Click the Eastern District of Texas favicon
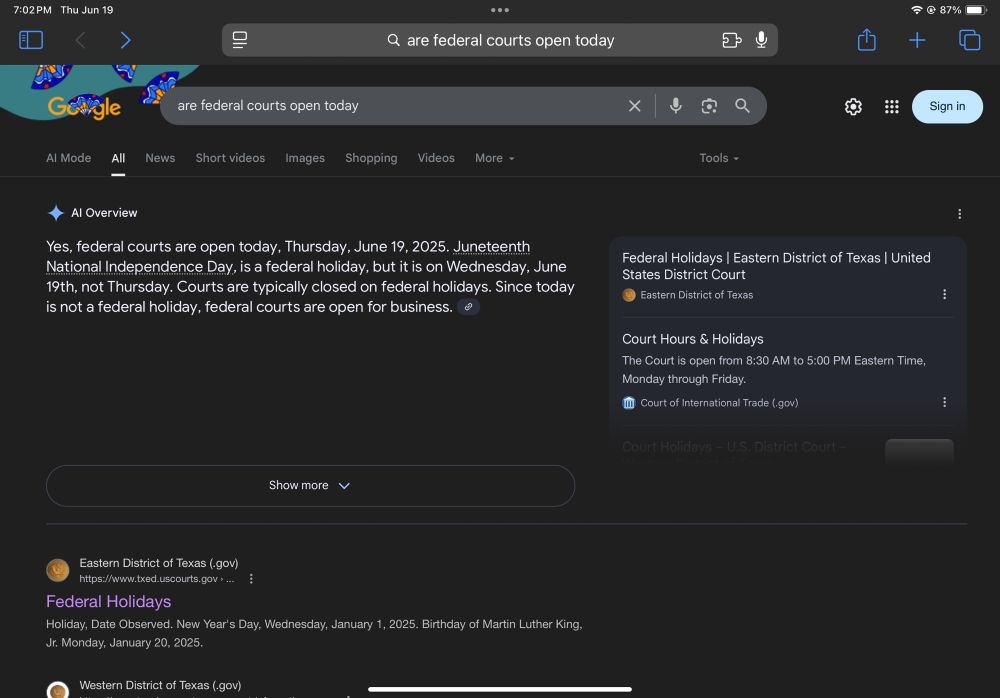Image resolution: width=1000 pixels, height=698 pixels. (57, 570)
